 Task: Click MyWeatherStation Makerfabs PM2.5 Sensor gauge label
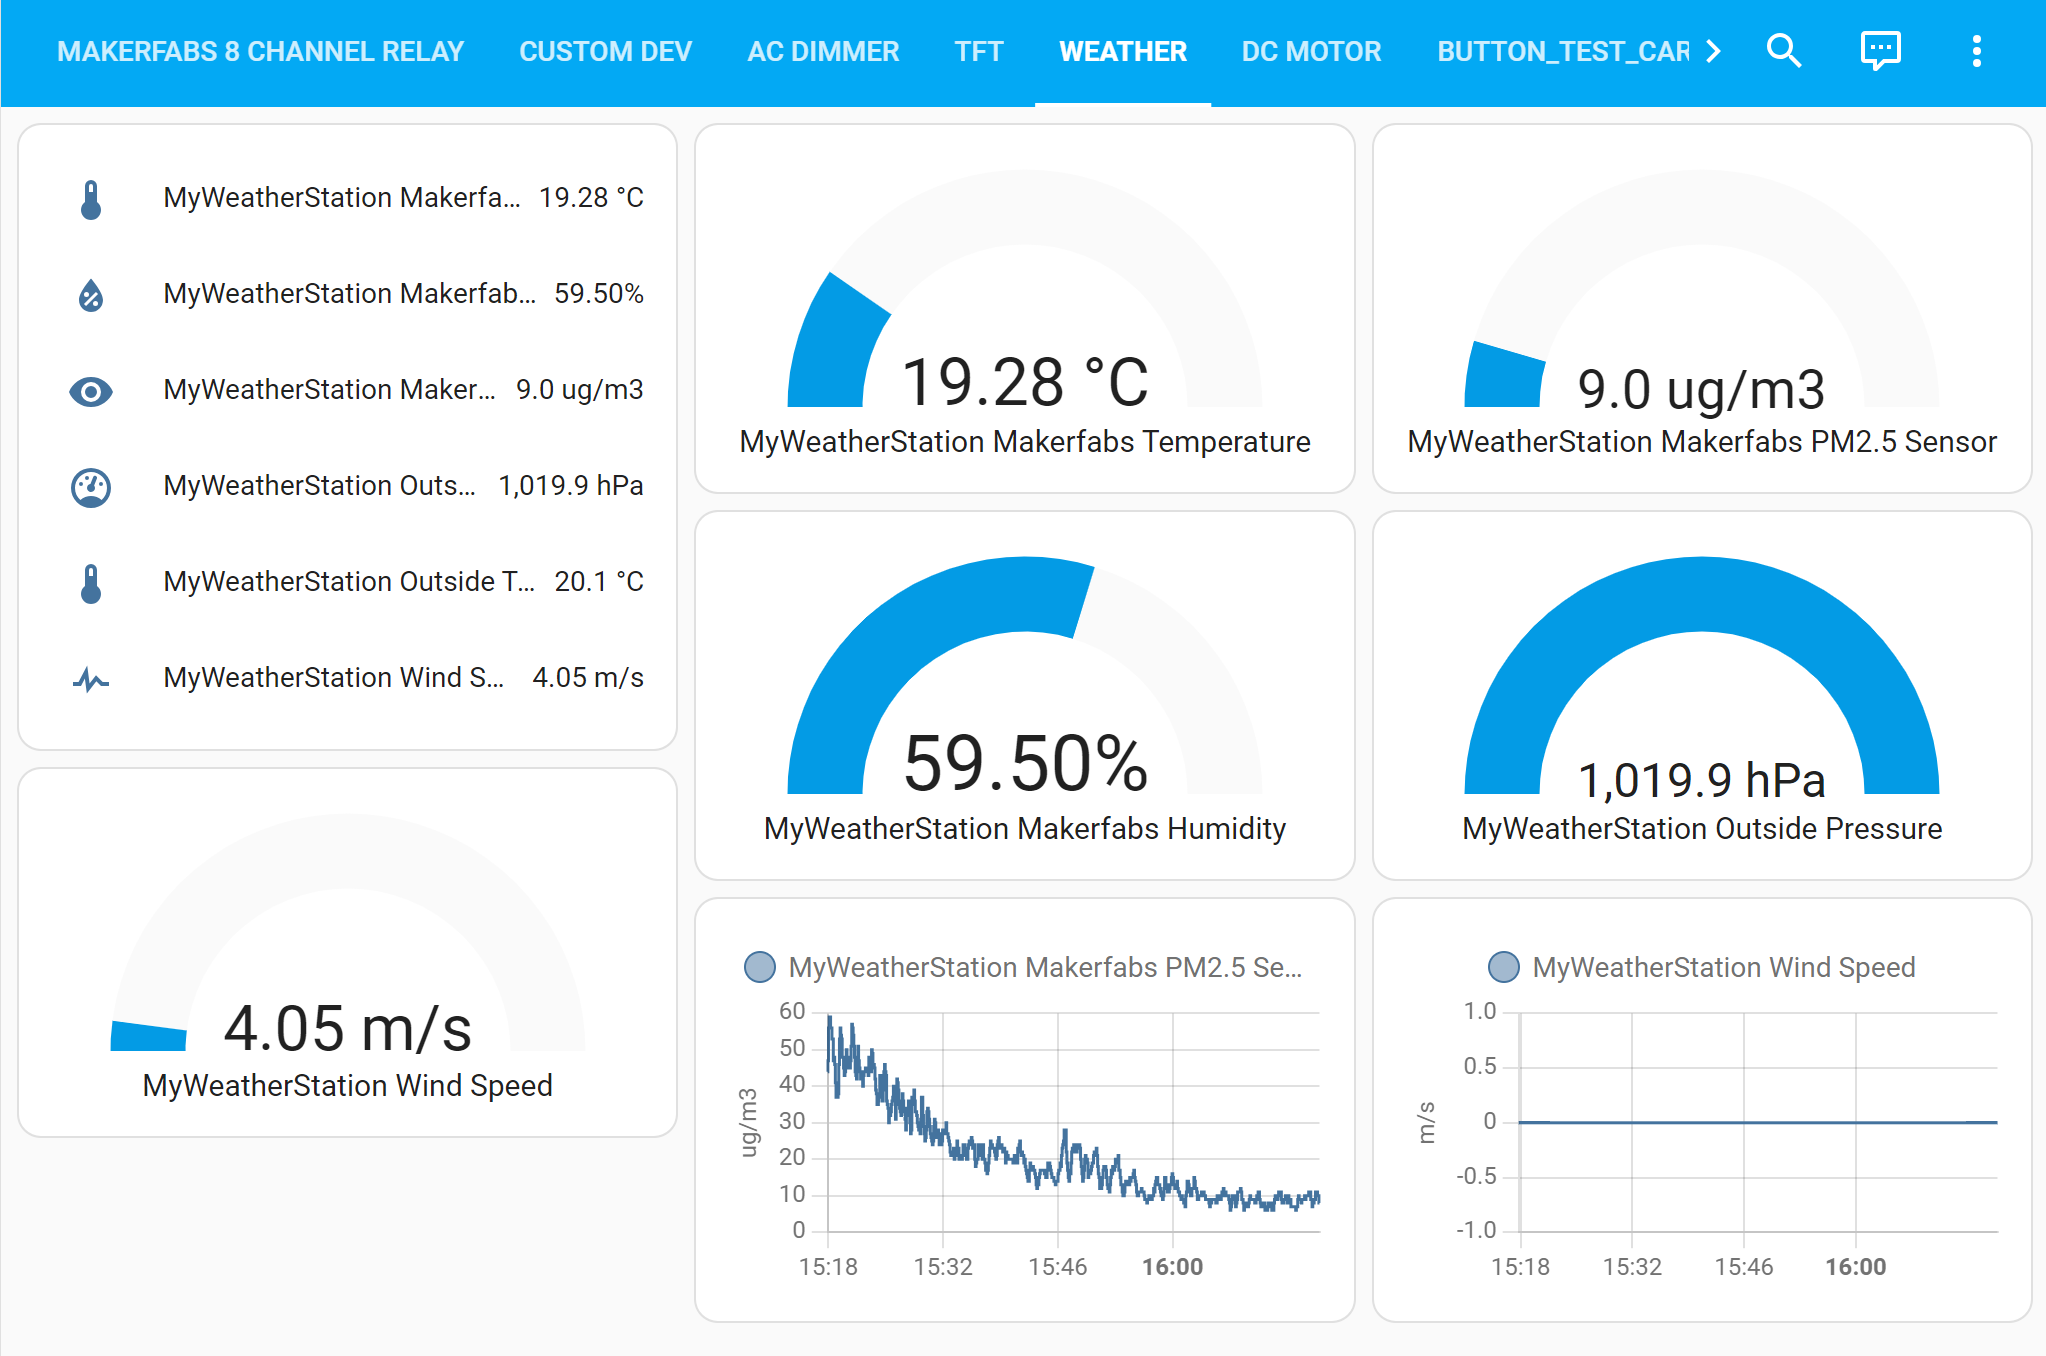click(x=1702, y=441)
